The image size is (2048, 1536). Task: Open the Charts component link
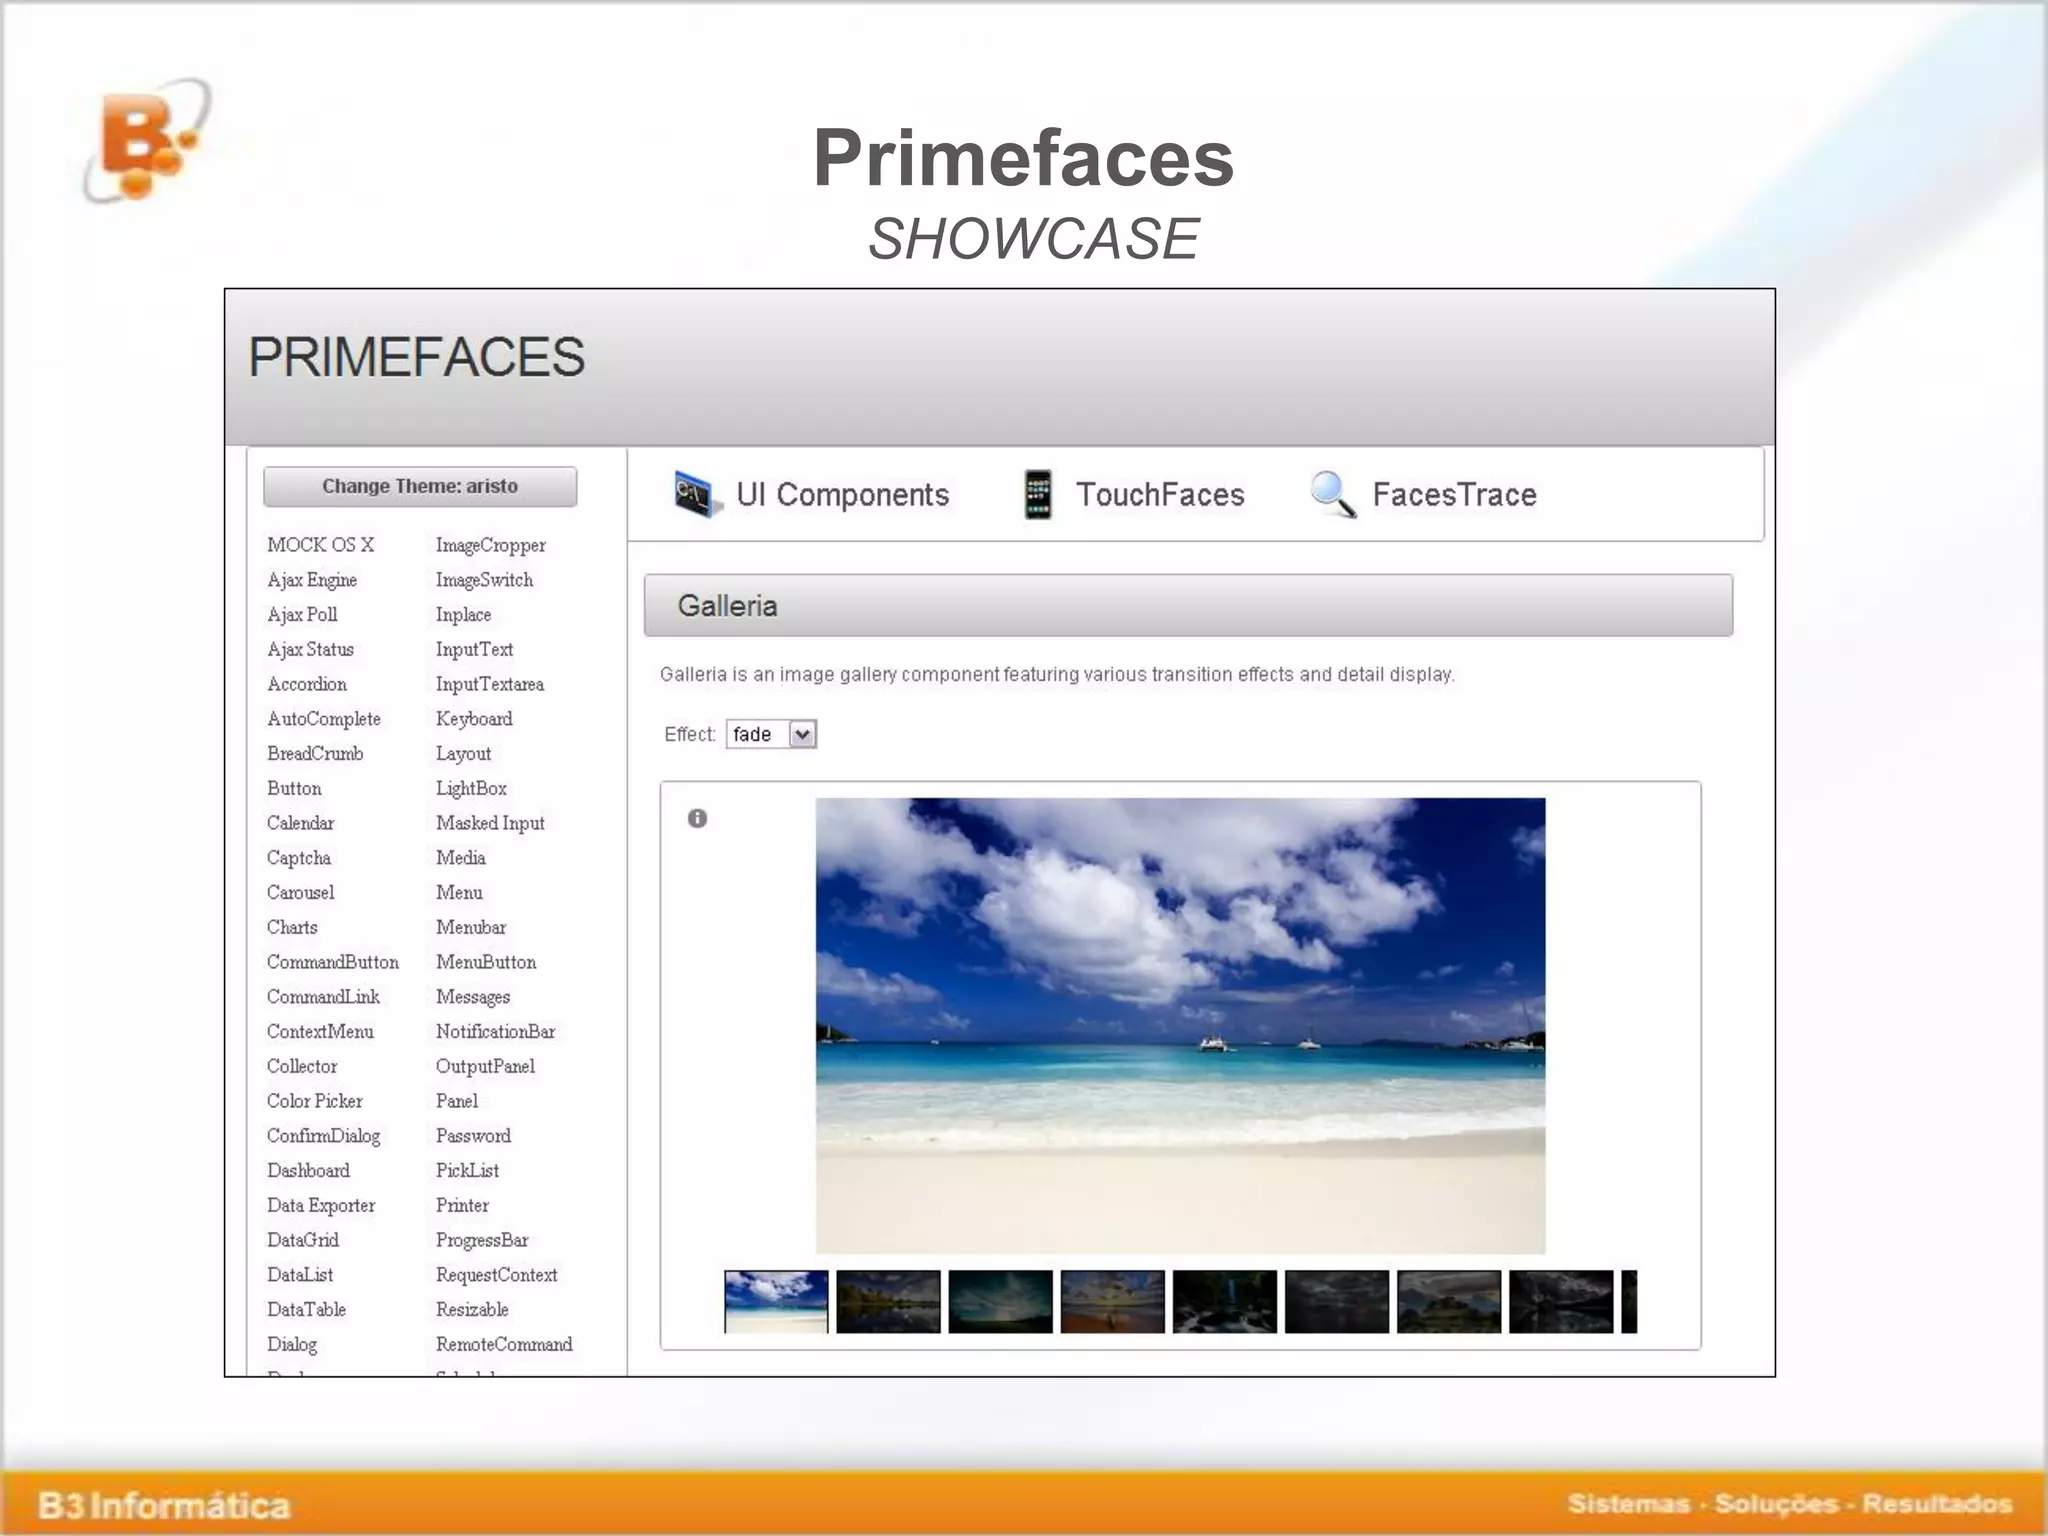[x=292, y=927]
